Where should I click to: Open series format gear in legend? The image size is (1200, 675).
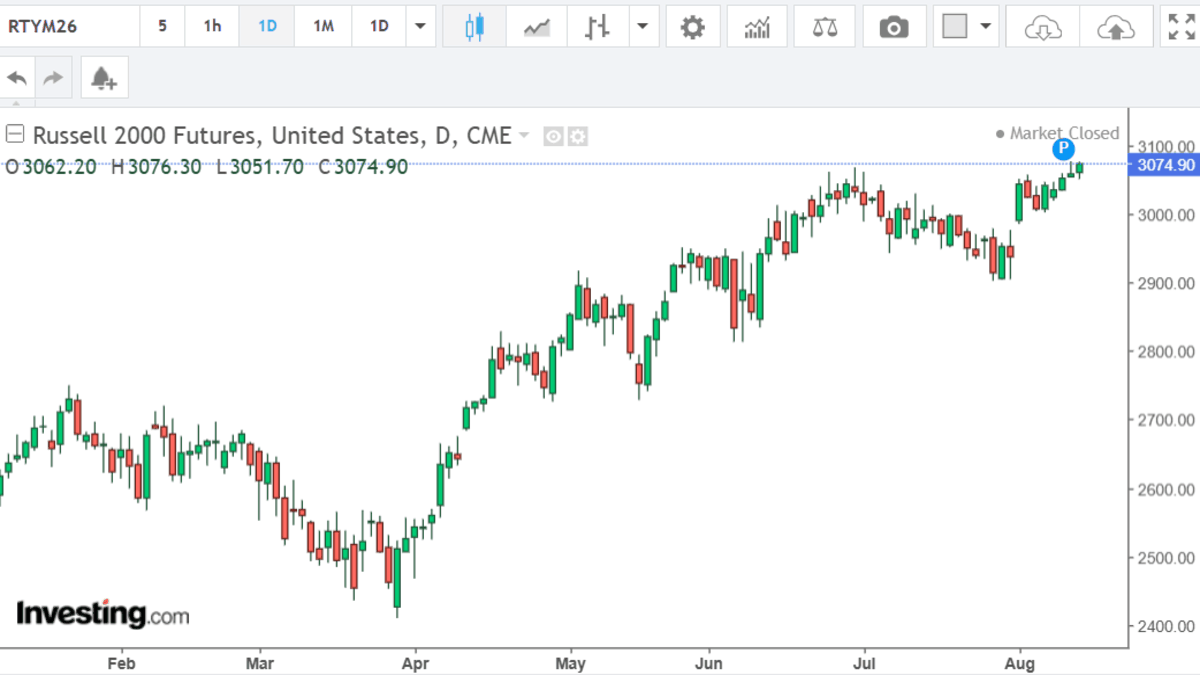coord(578,136)
